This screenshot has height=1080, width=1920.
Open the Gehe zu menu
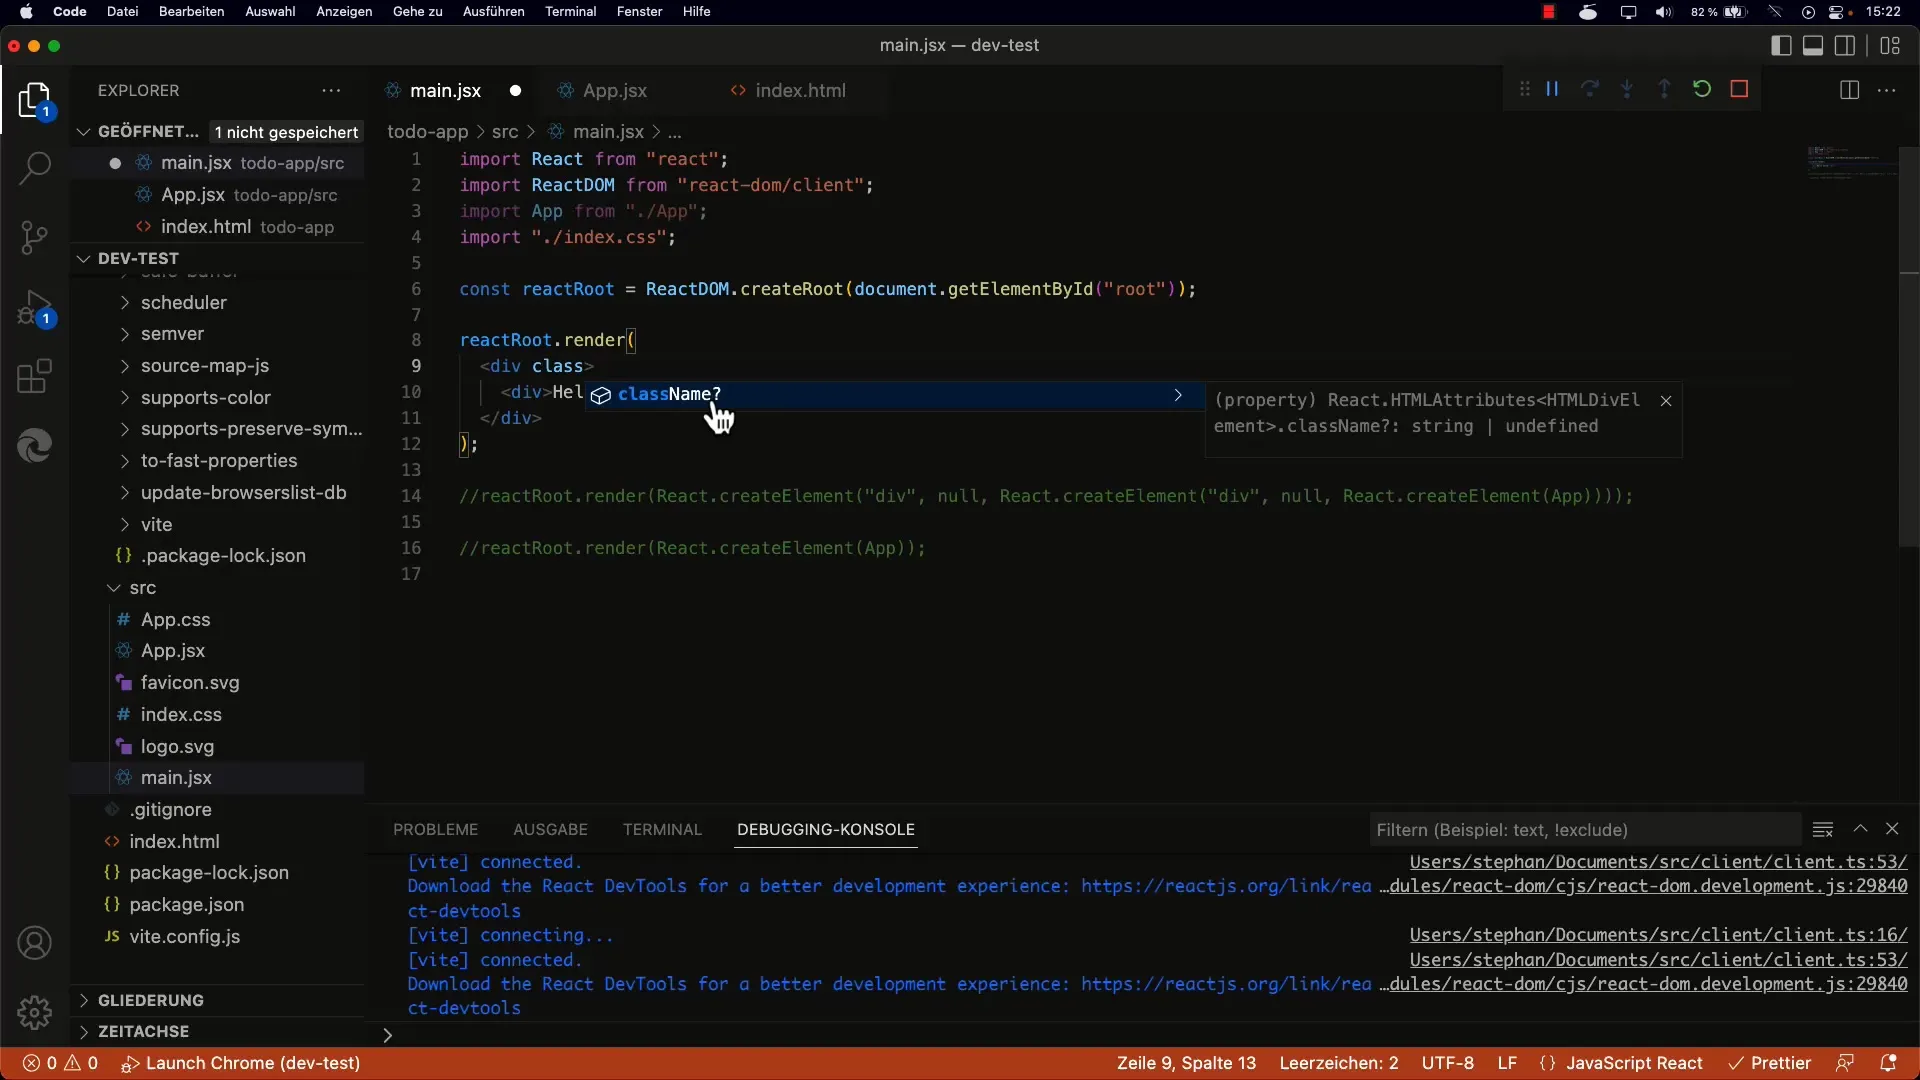click(x=418, y=12)
